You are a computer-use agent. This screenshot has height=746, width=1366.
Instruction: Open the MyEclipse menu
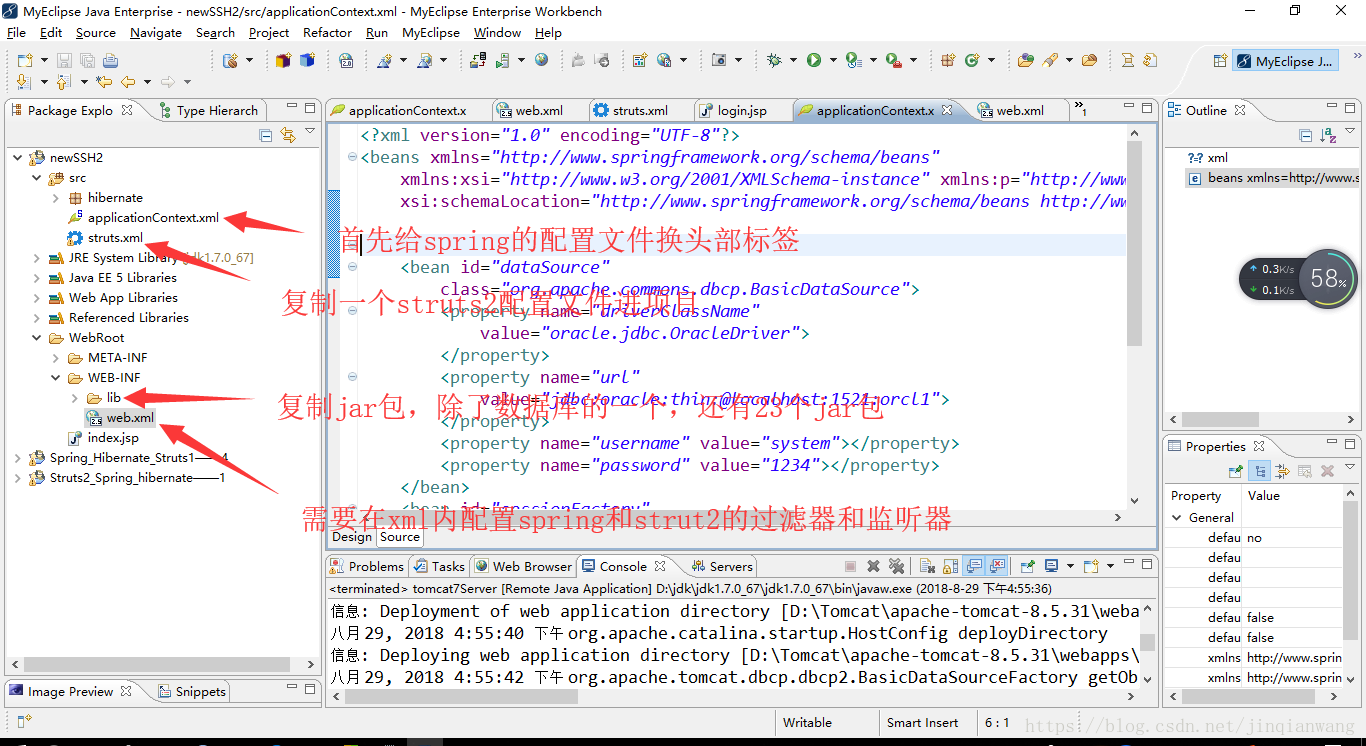click(431, 33)
